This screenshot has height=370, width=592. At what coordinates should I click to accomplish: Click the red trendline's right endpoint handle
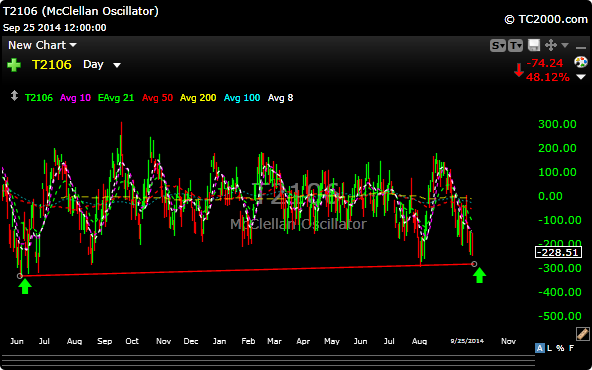pos(474,264)
